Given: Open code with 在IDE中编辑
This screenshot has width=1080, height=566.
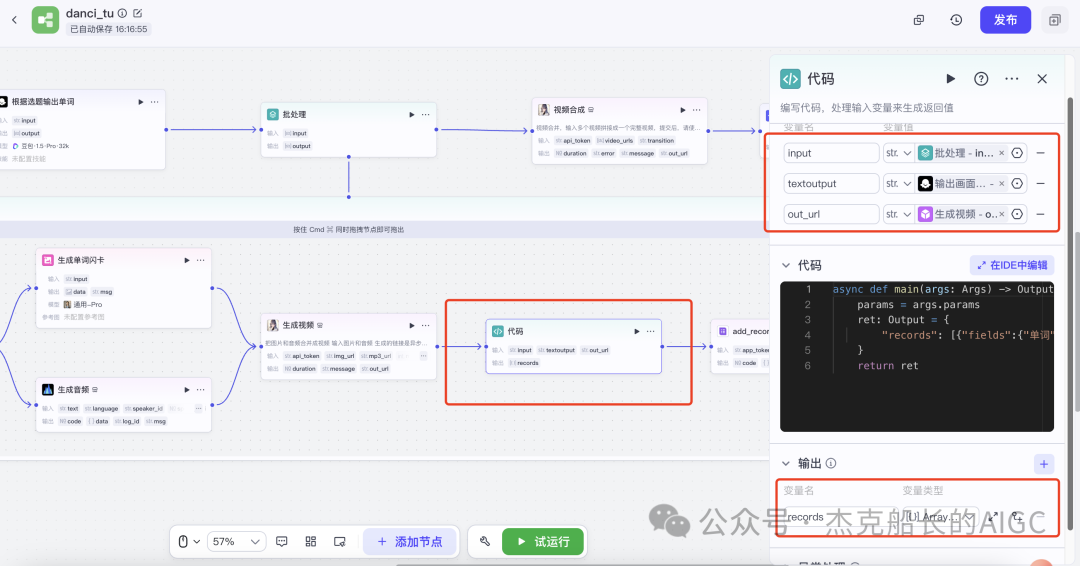Looking at the screenshot, I should click(1012, 265).
